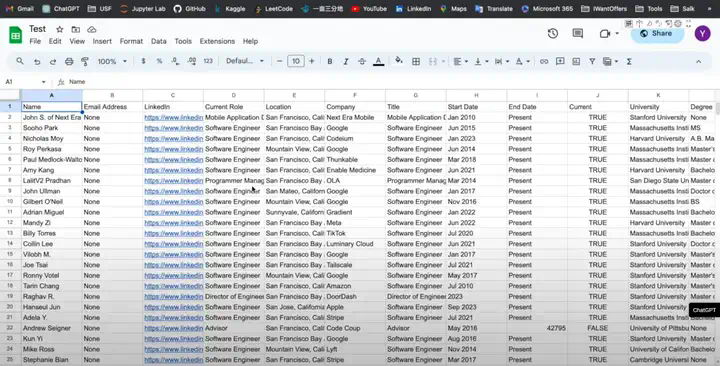Open the comments icon near Share
720x366 pixels.
pos(578,34)
